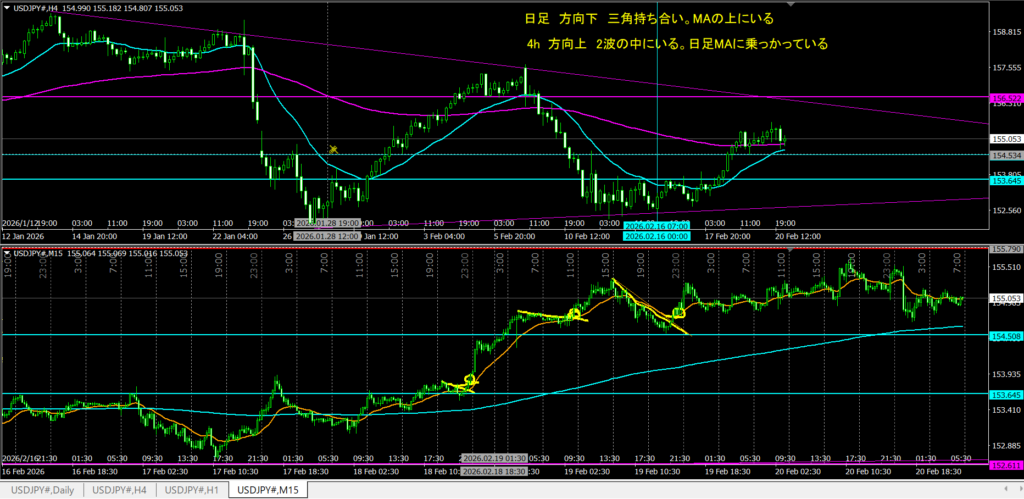Select middle yellow circle marker on M15 chart

574,314
